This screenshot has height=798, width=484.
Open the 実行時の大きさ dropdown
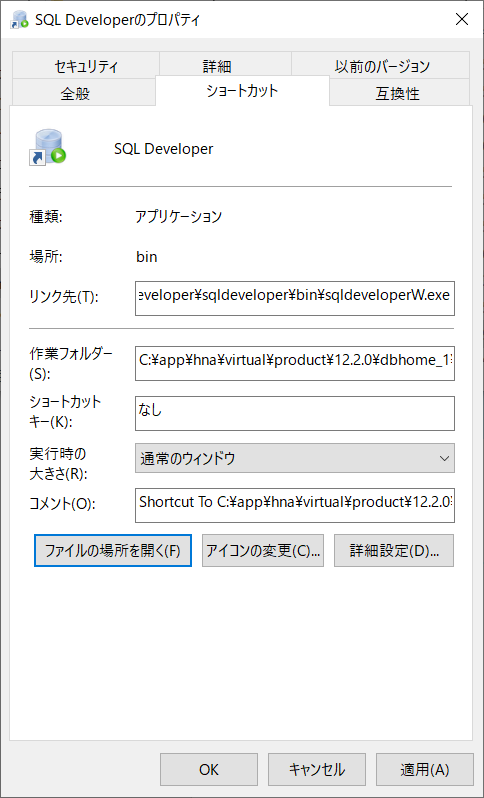[x=295, y=458]
